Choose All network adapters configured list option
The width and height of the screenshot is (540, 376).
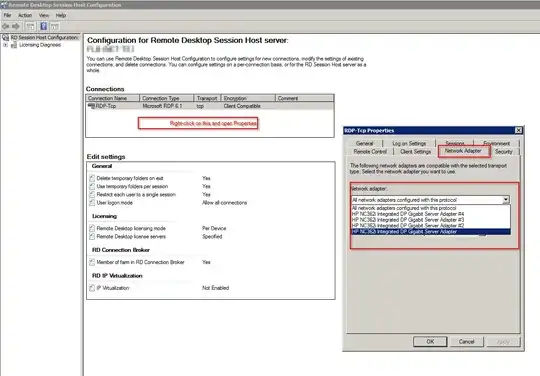tap(430, 208)
